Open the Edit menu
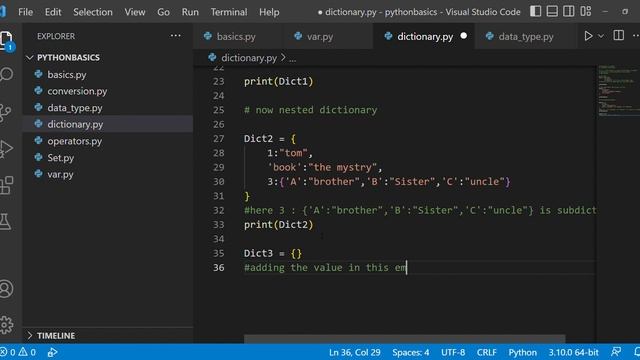The width and height of the screenshot is (640, 360). click(53, 12)
